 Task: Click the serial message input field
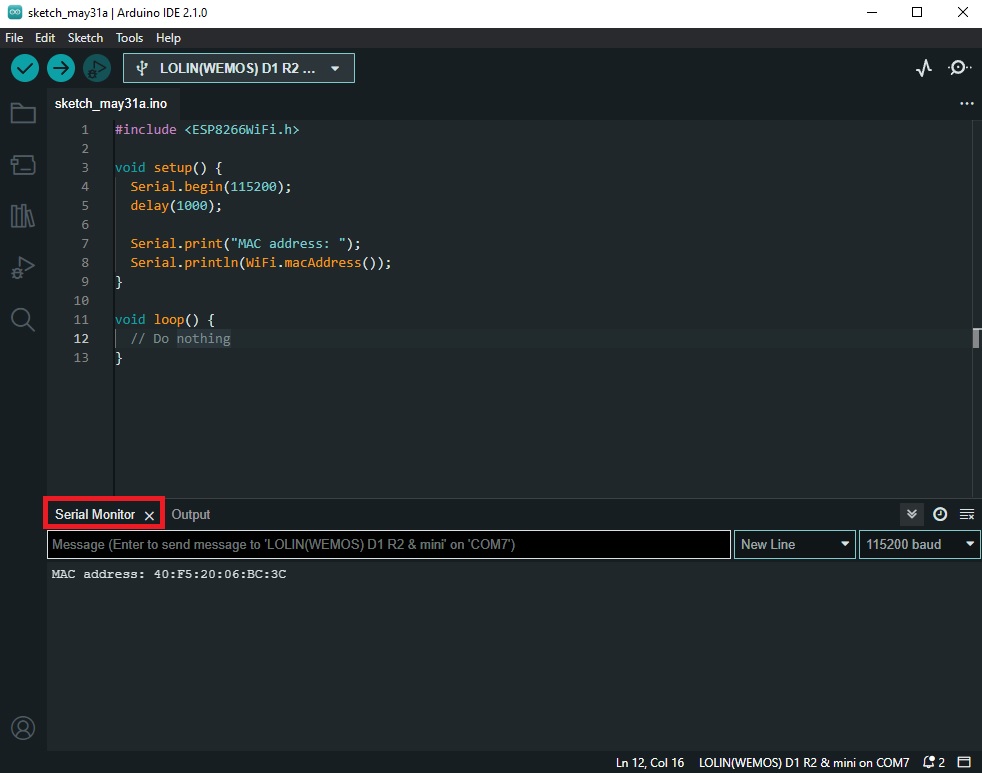(388, 544)
